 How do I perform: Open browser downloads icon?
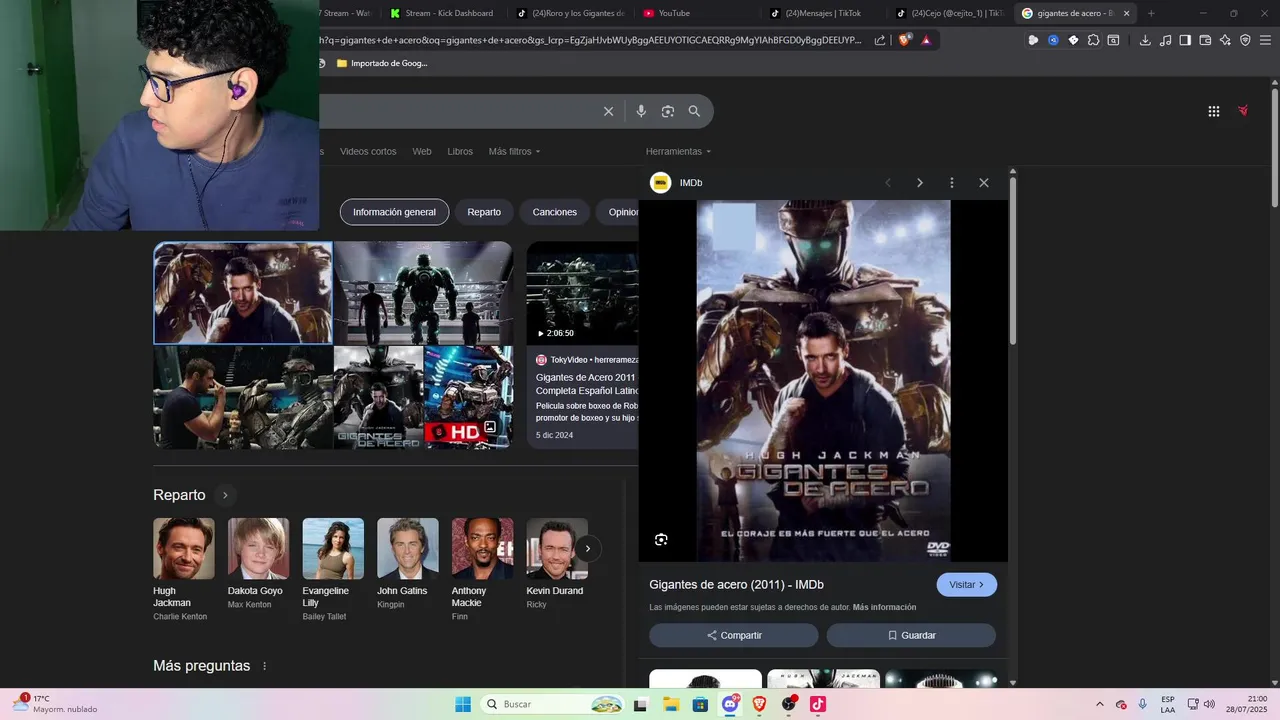[x=1145, y=40]
